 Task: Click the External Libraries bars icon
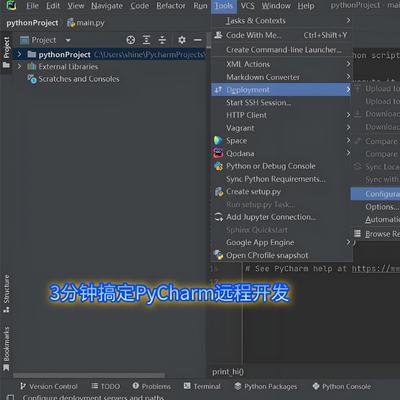[32, 67]
